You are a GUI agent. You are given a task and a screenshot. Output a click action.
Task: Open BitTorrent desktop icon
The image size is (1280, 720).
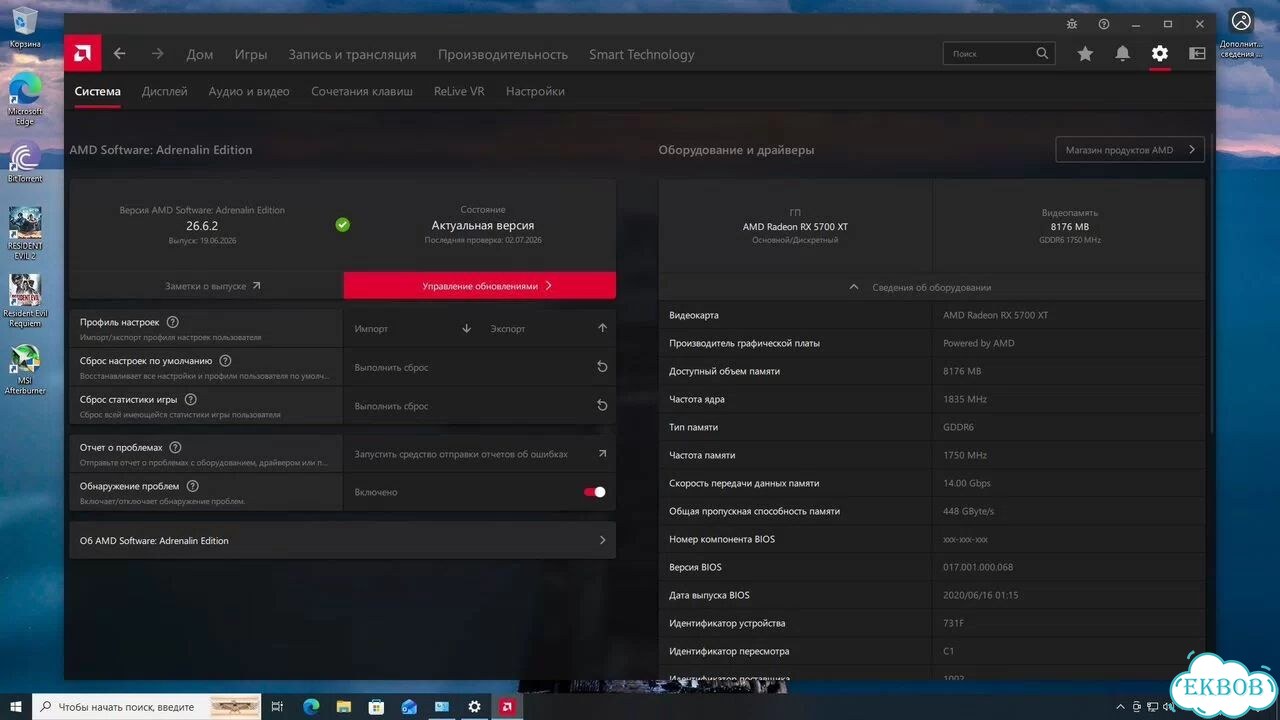pos(25,162)
